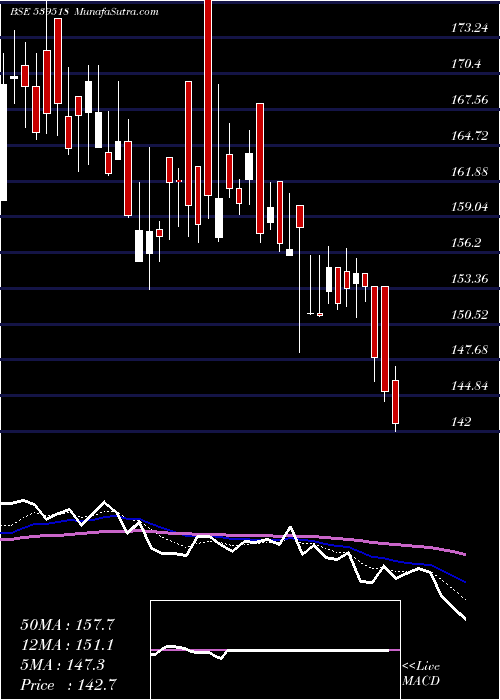The width and height of the screenshot is (500, 700).
Task: Click the 159.04 price axis label
Action: click(x=469, y=207)
